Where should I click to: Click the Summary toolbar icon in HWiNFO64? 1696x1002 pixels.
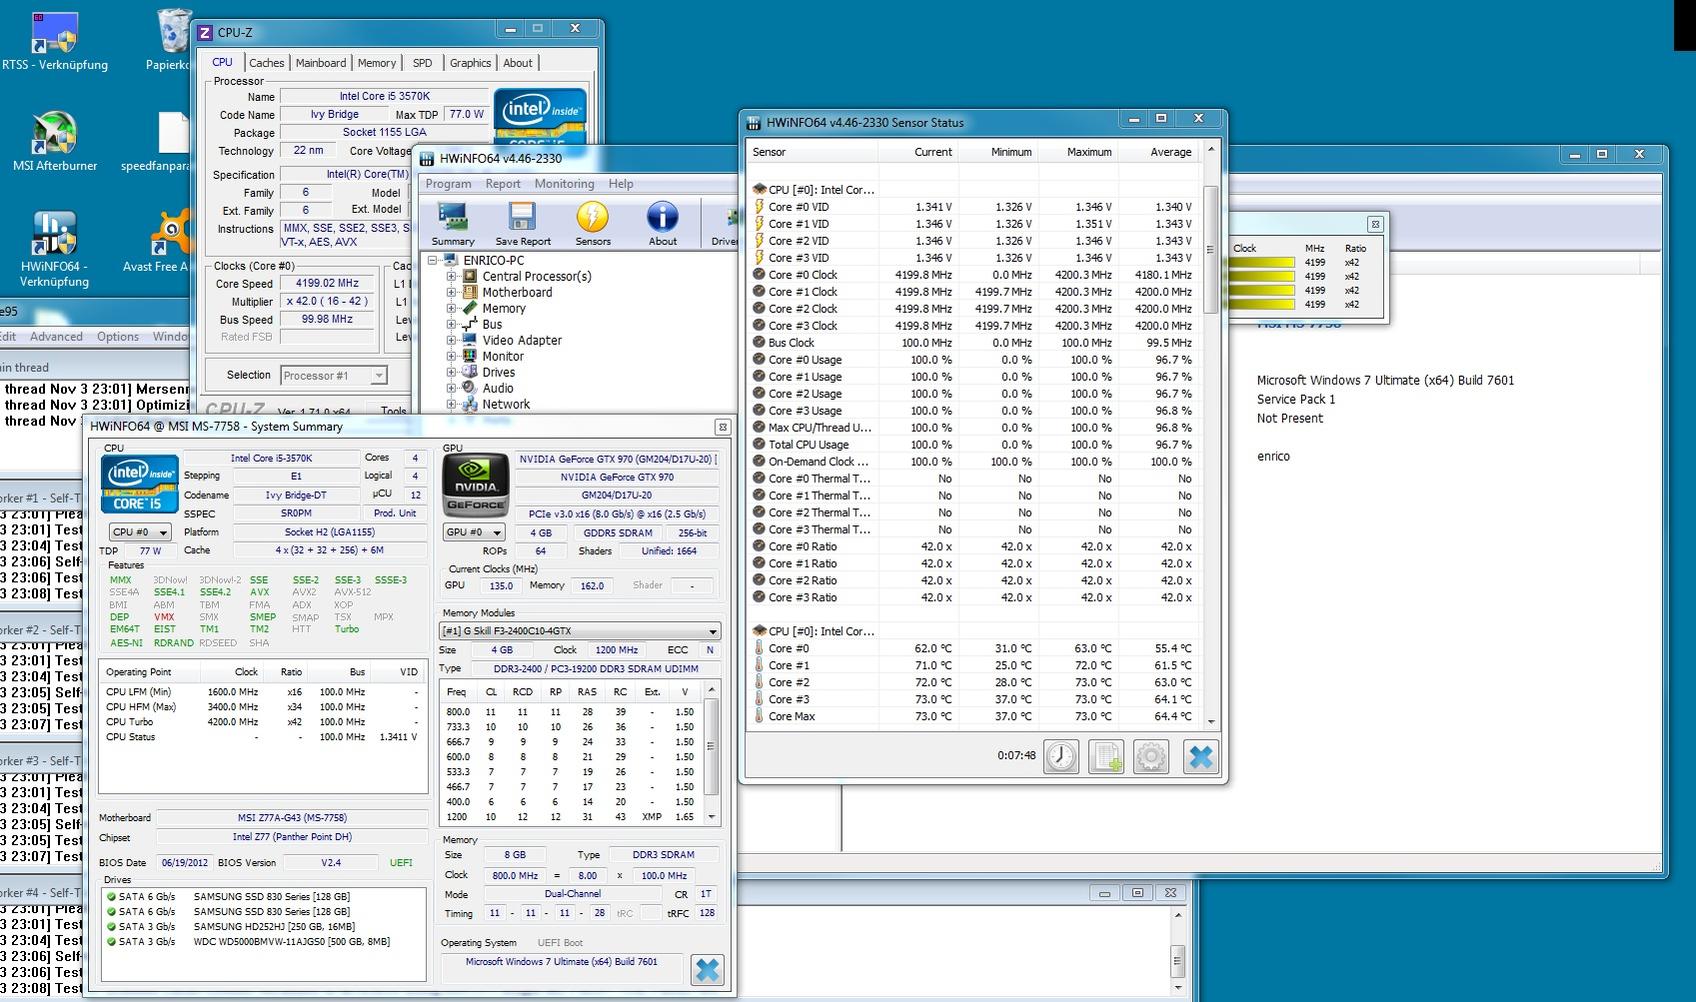[x=453, y=223]
